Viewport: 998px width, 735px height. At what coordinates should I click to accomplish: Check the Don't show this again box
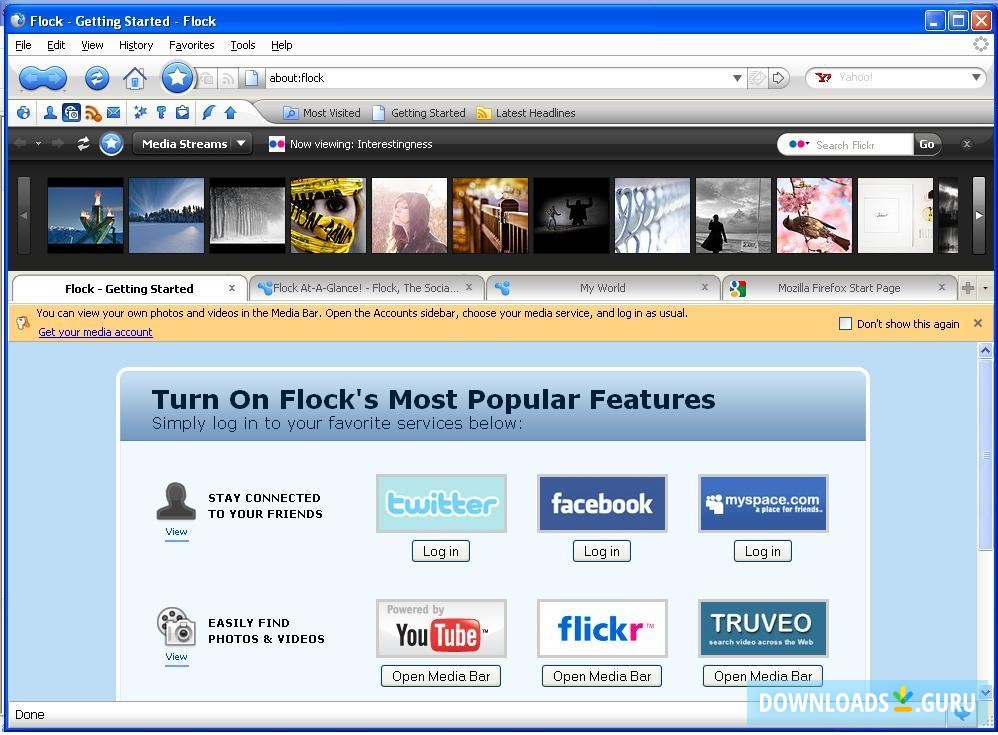[845, 324]
